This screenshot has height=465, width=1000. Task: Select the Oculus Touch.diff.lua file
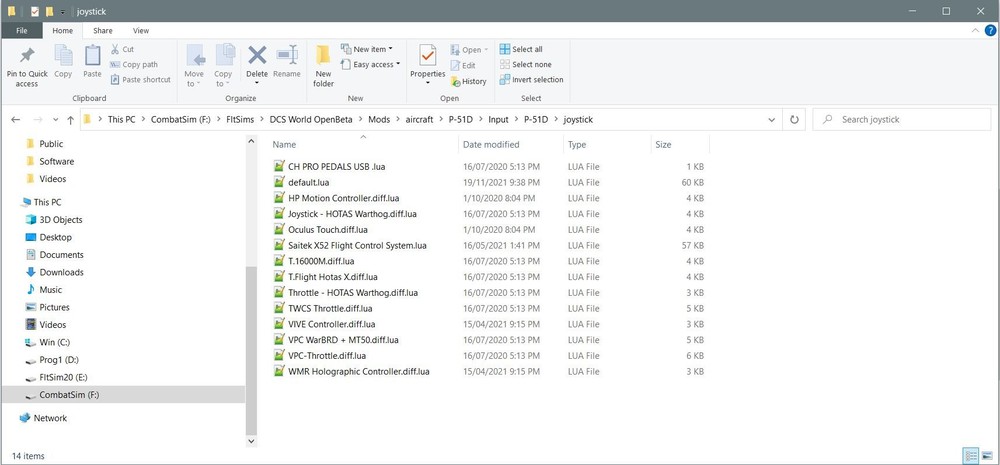pos(328,230)
